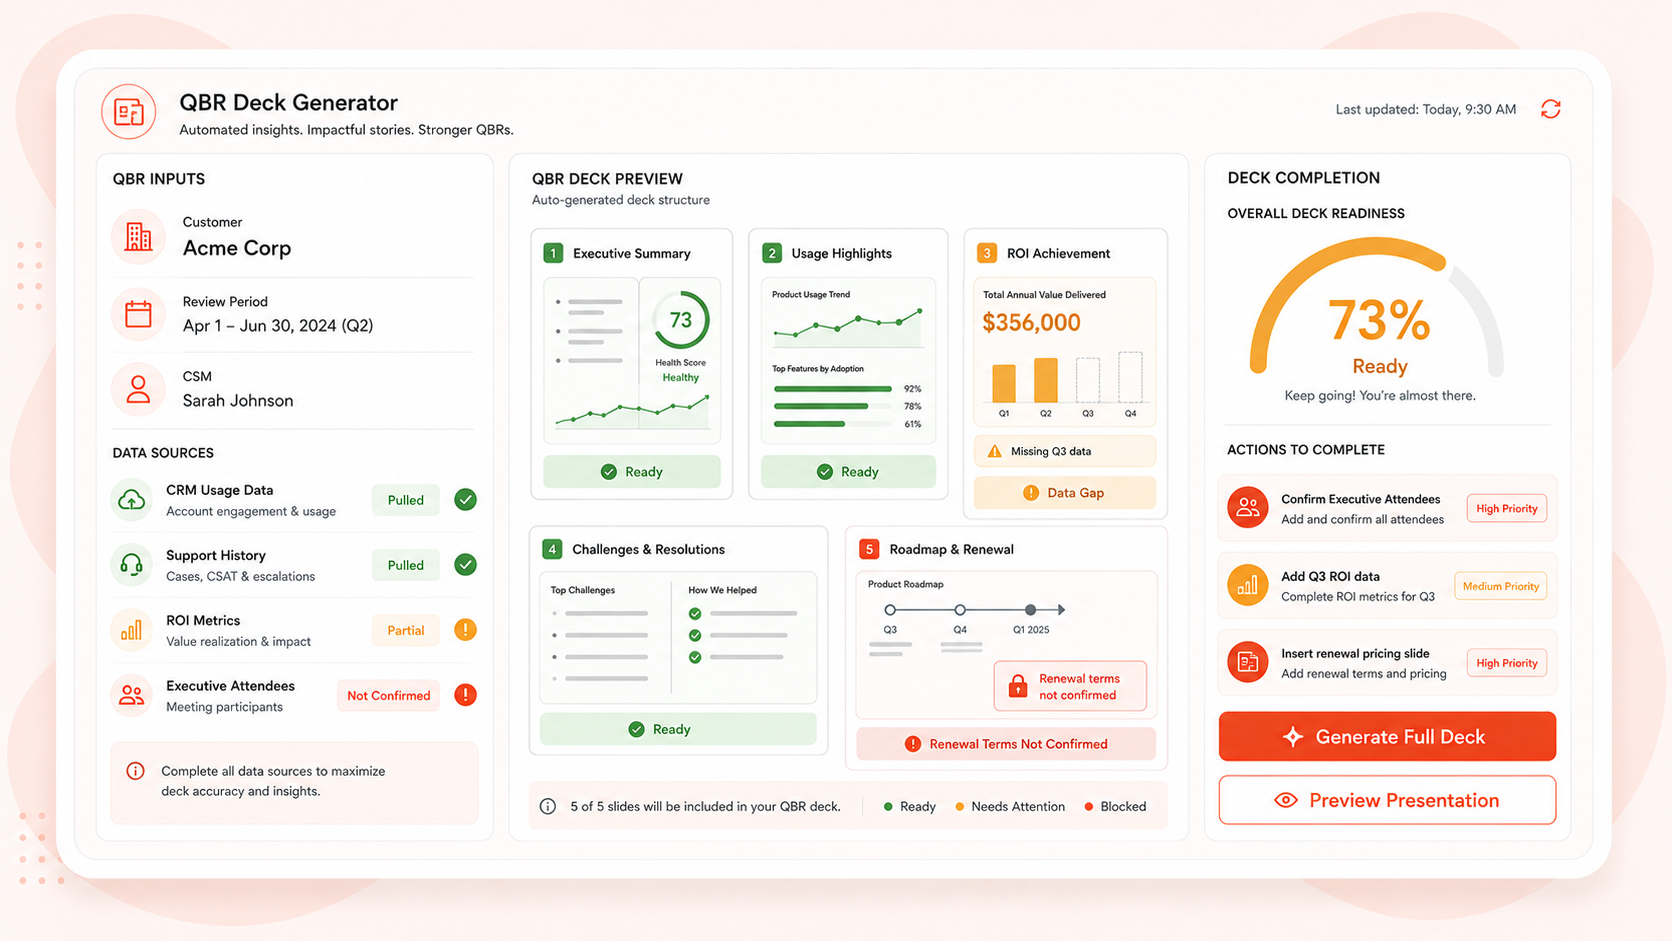Open the Confirm Executive Attendees action item

pos(1387,509)
